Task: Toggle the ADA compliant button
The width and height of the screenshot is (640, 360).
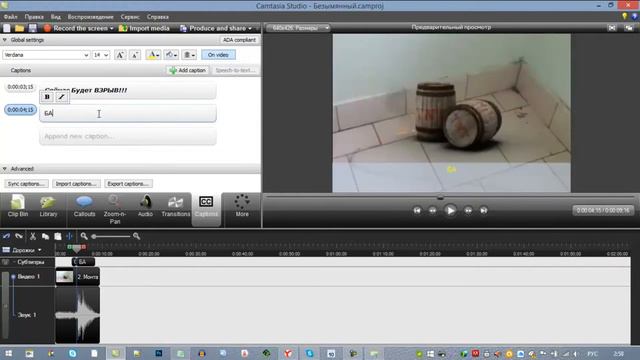Action: tap(239, 40)
